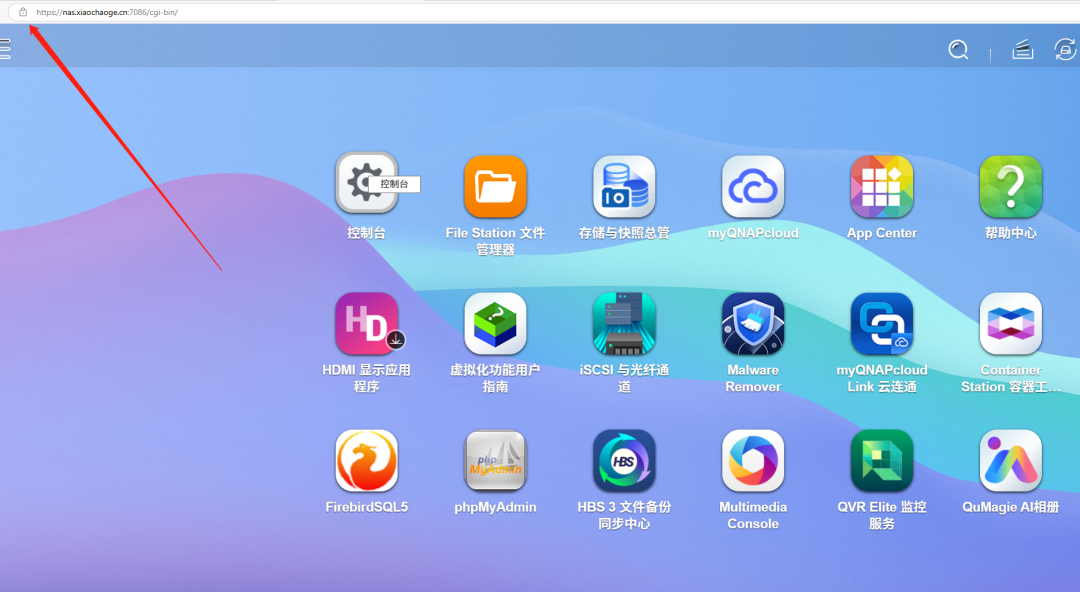Open the Container Station icon
This screenshot has width=1080, height=592.
pos(1010,323)
